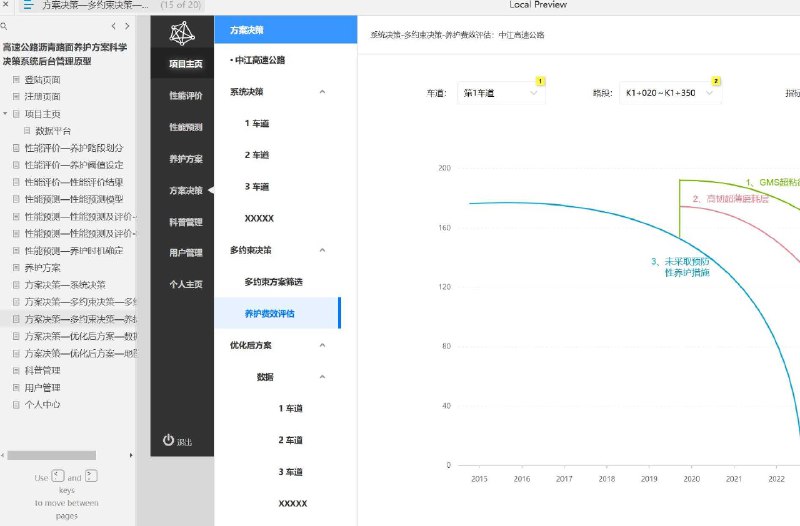The image size is (800, 526).
Task: Click left arrow of sitemap horizontal scrollbar
Action: 3,455
